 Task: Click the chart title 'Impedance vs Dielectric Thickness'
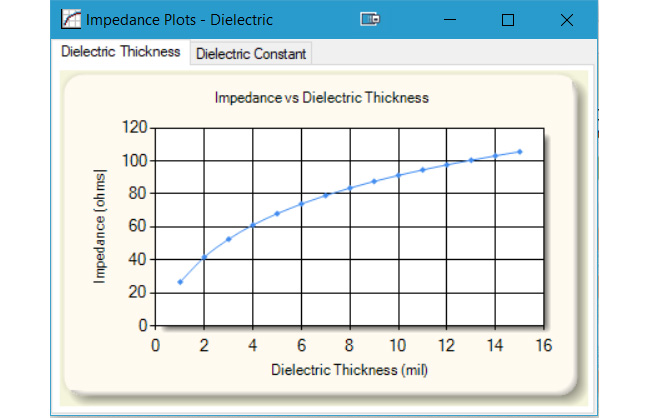[322, 98]
